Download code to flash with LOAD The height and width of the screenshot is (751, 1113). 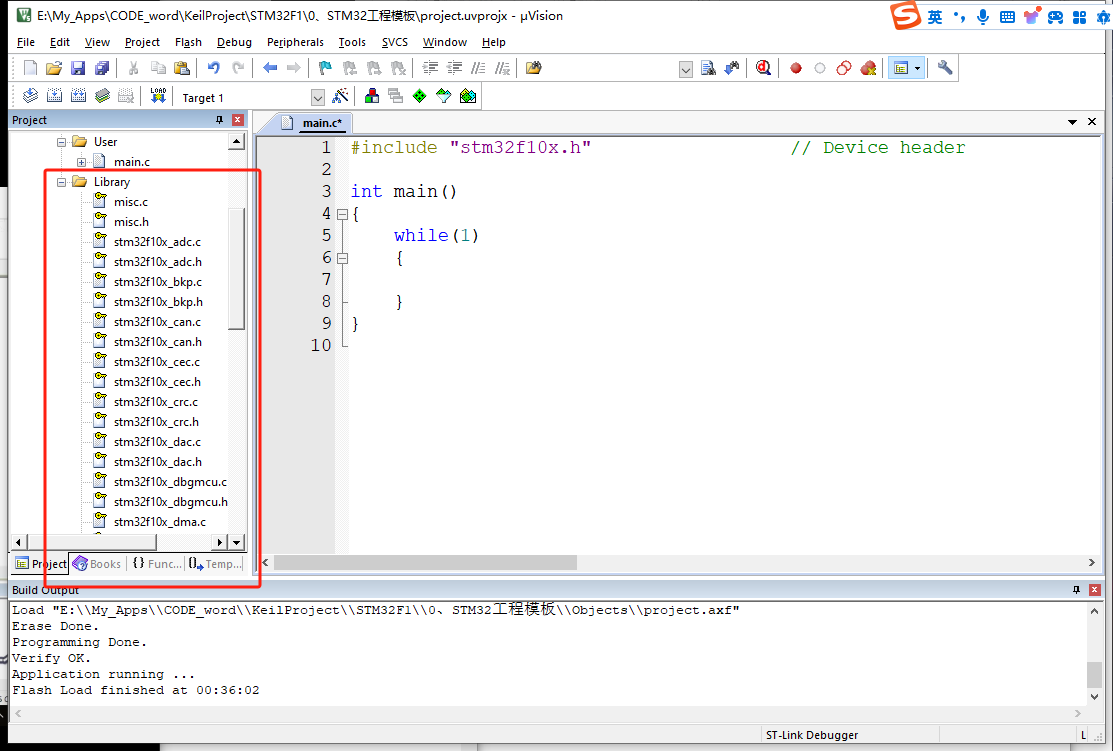click(158, 96)
